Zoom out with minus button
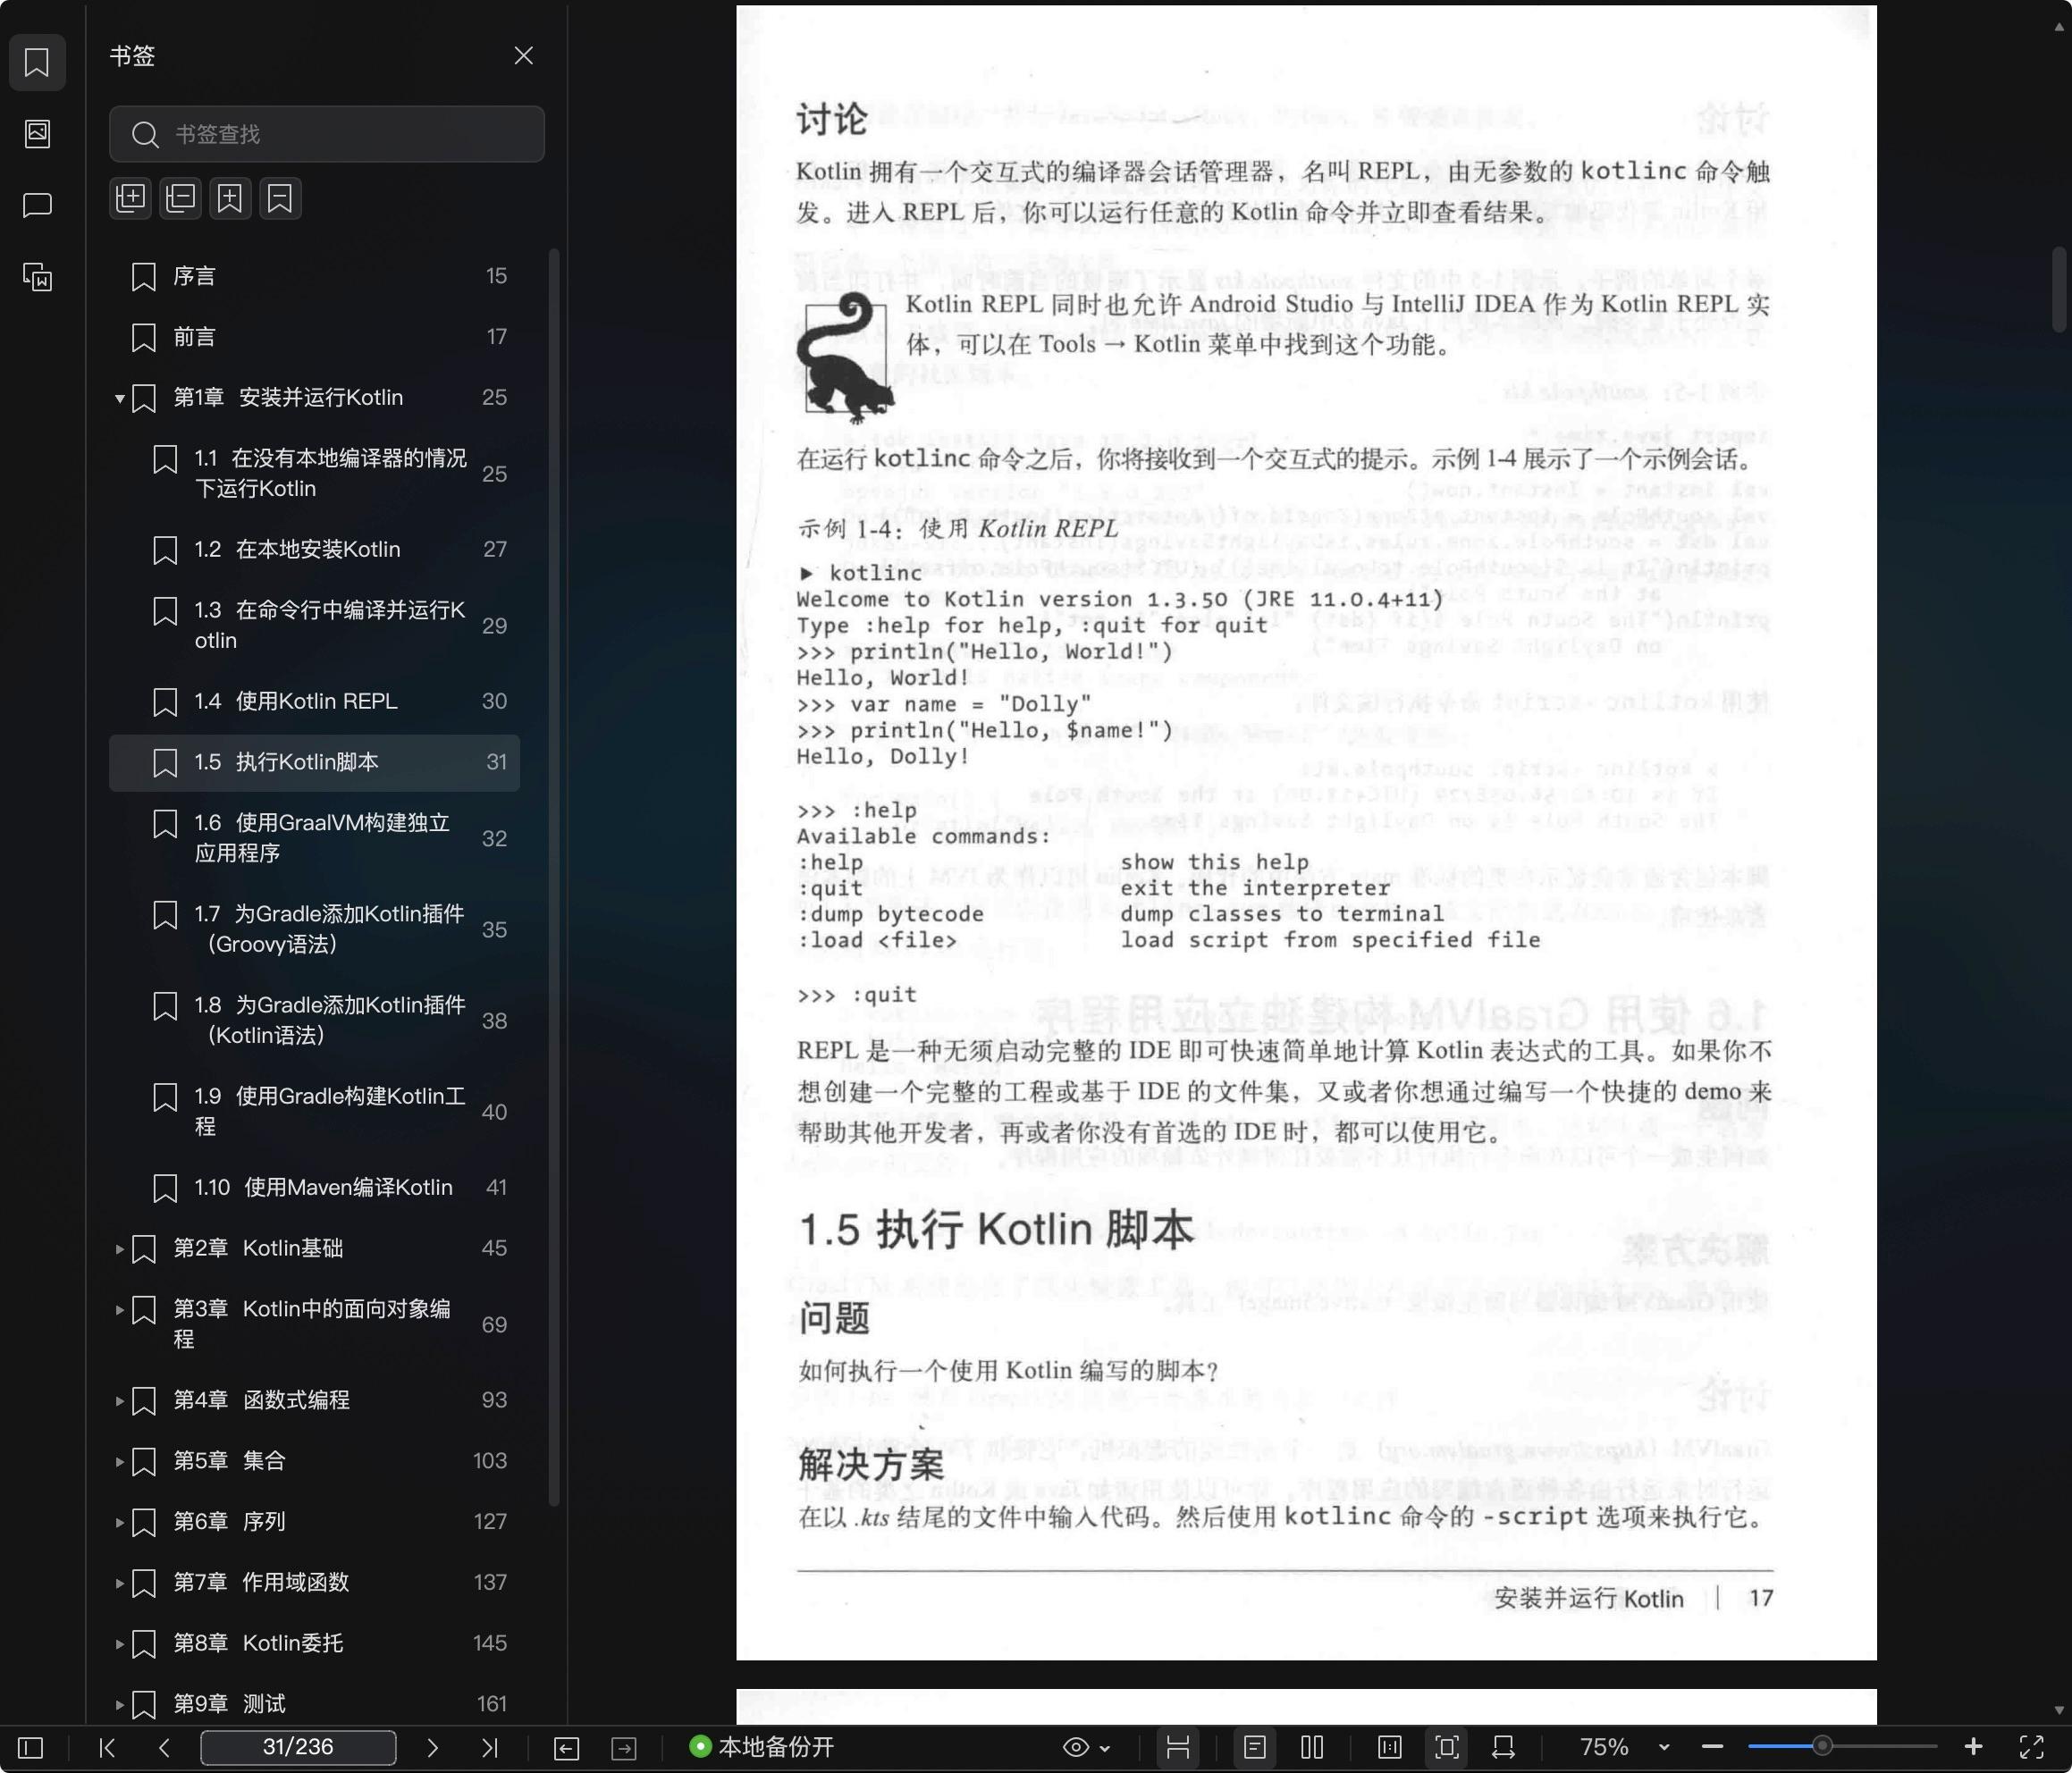The image size is (2072, 1773). pyautogui.click(x=1712, y=1747)
